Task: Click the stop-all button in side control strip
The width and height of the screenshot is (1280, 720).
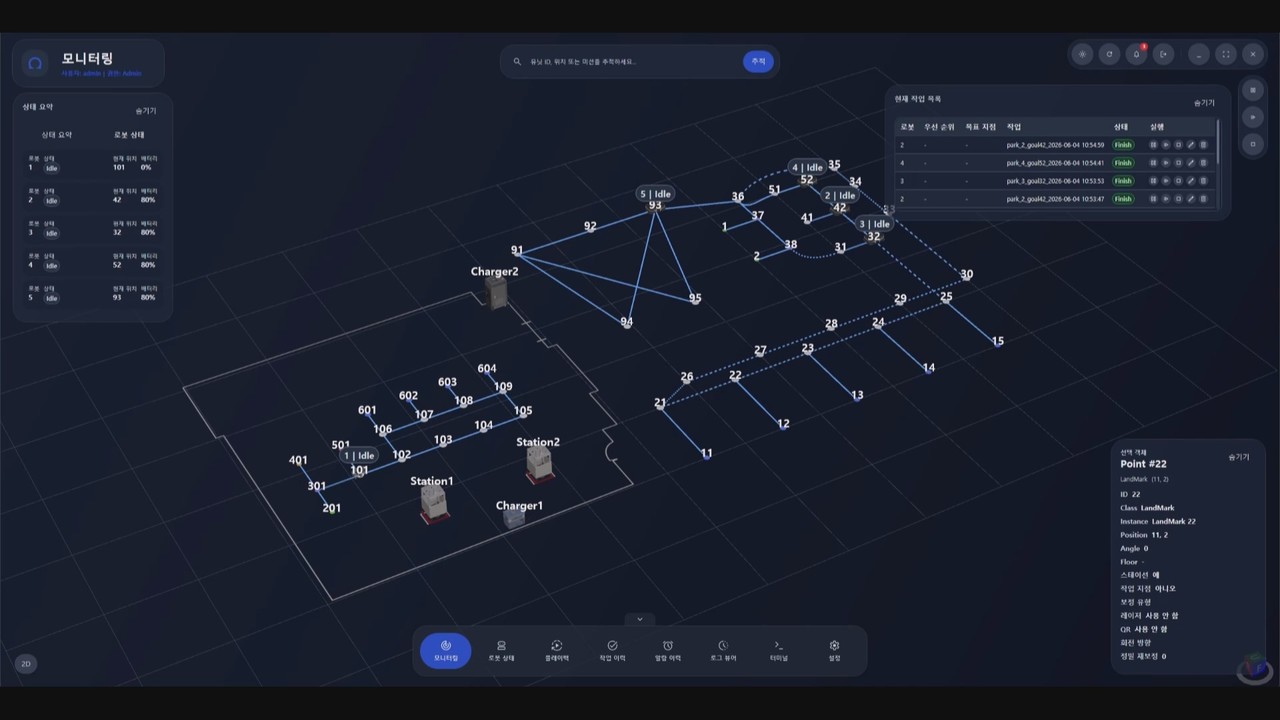Action: (x=1253, y=144)
